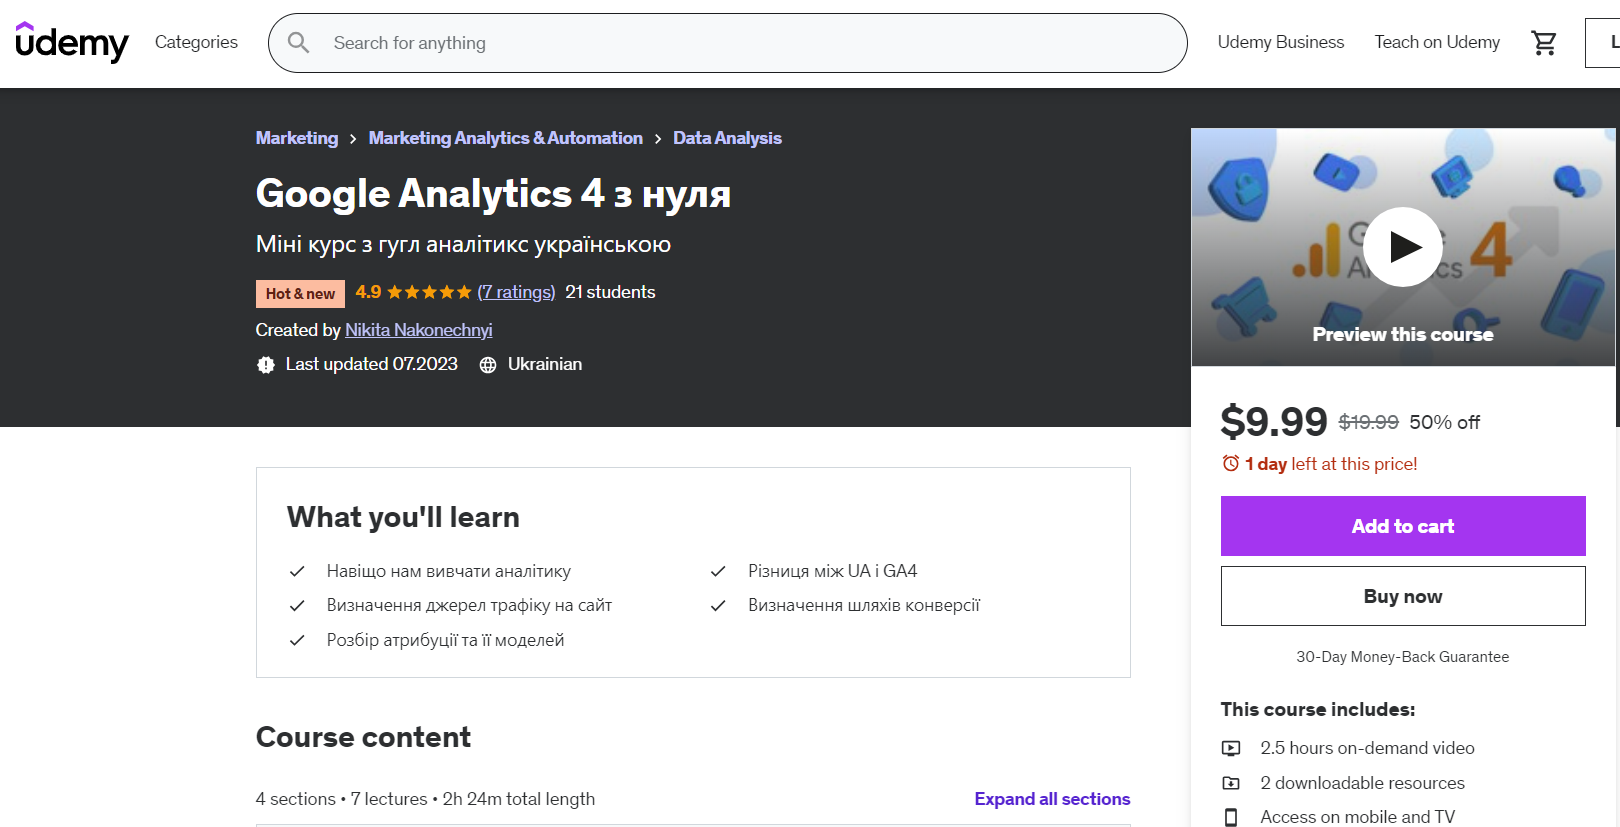Click the 21 students text
This screenshot has width=1620, height=827.
tap(610, 292)
